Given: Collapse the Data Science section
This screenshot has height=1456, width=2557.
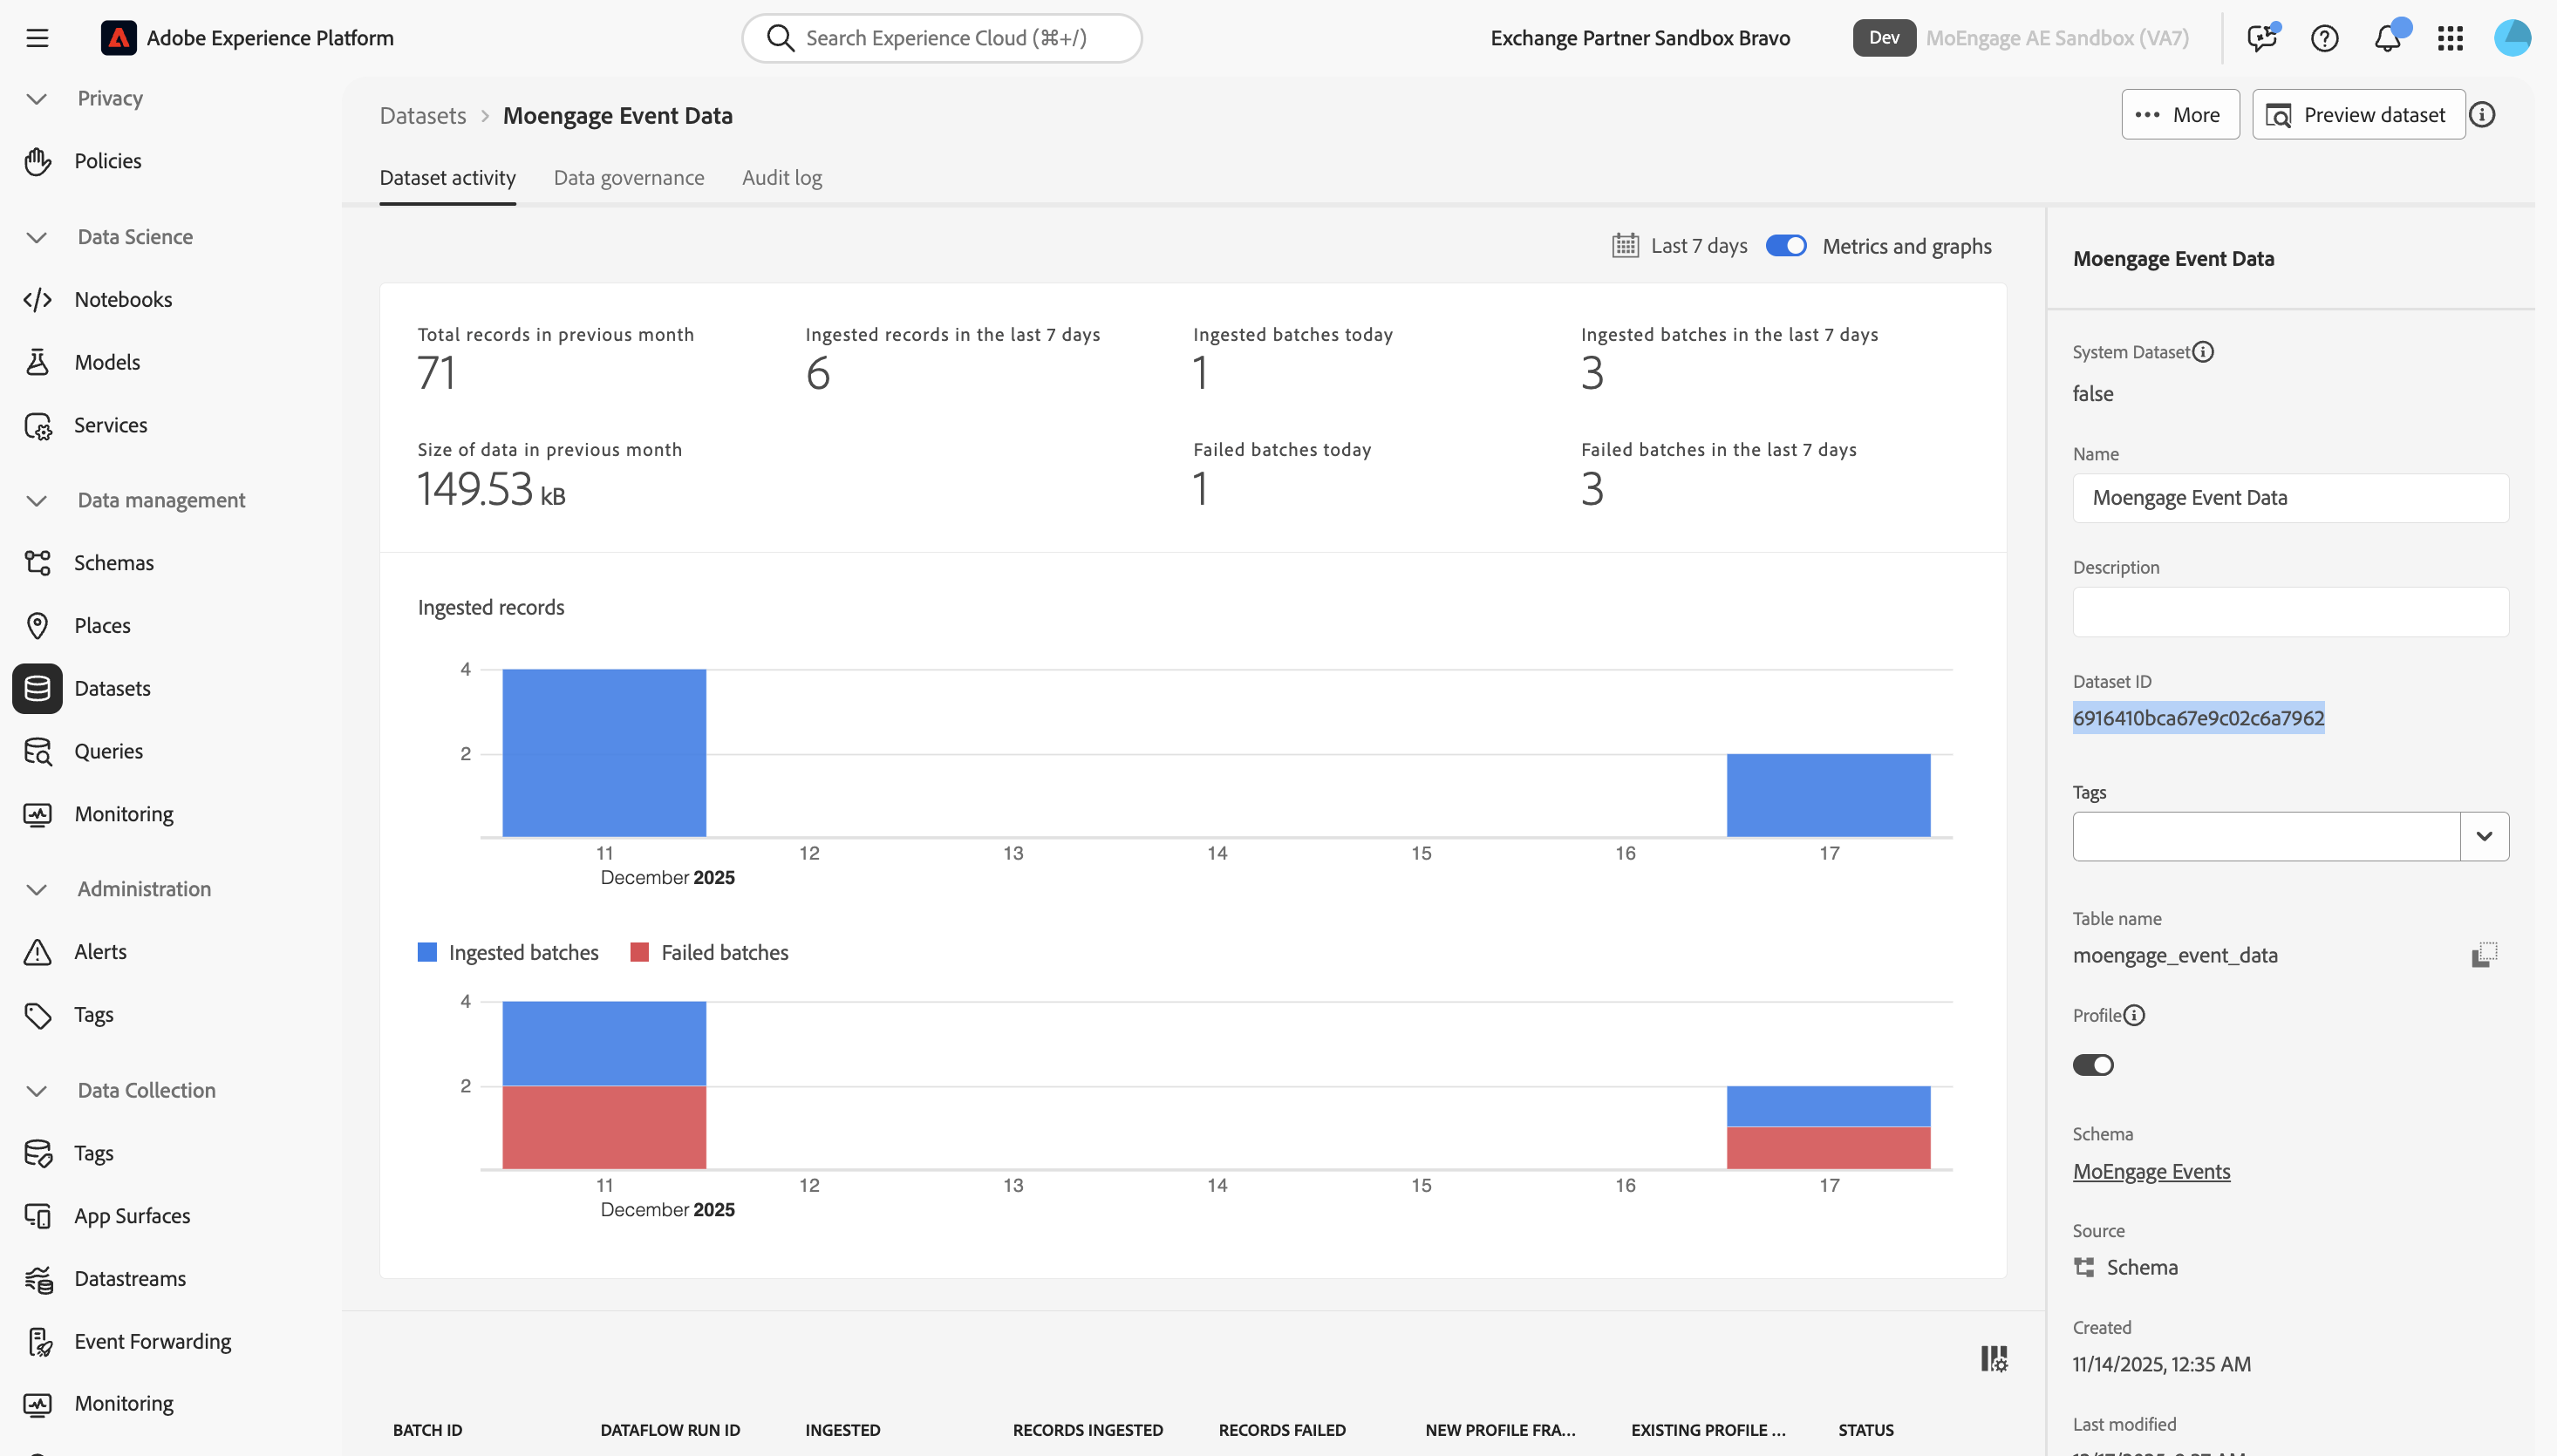Looking at the screenshot, I should tap(37, 237).
